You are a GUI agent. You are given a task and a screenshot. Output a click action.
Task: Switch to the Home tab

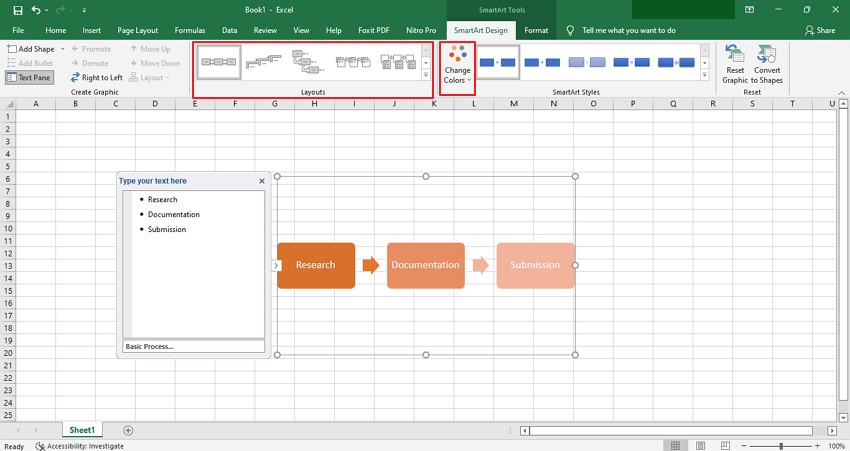(56, 30)
